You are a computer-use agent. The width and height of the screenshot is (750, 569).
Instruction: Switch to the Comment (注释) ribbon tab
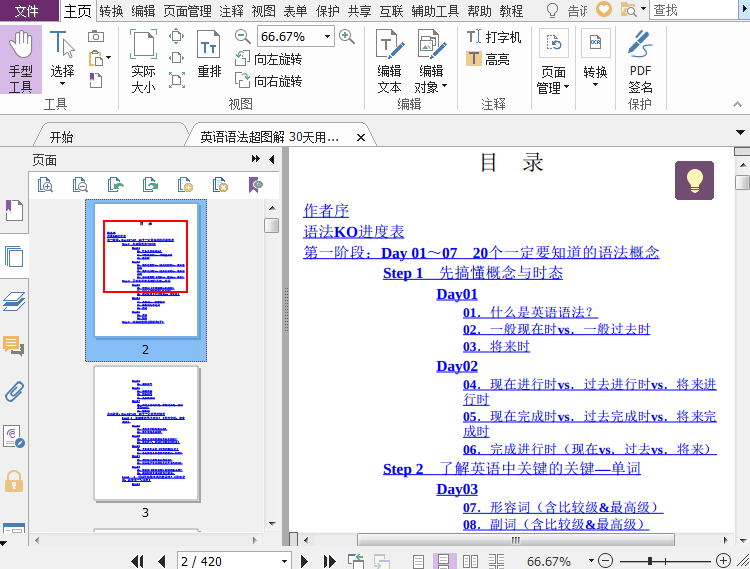pyautogui.click(x=231, y=11)
